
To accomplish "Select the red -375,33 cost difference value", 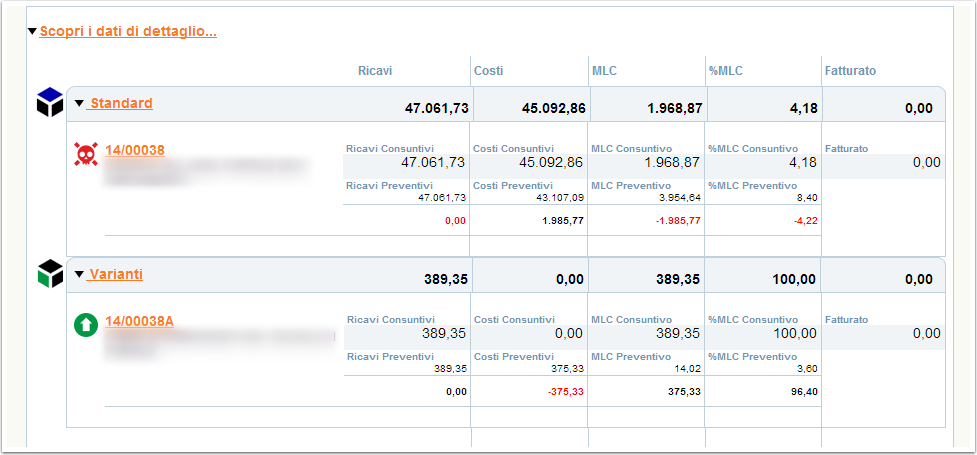I will [x=565, y=392].
